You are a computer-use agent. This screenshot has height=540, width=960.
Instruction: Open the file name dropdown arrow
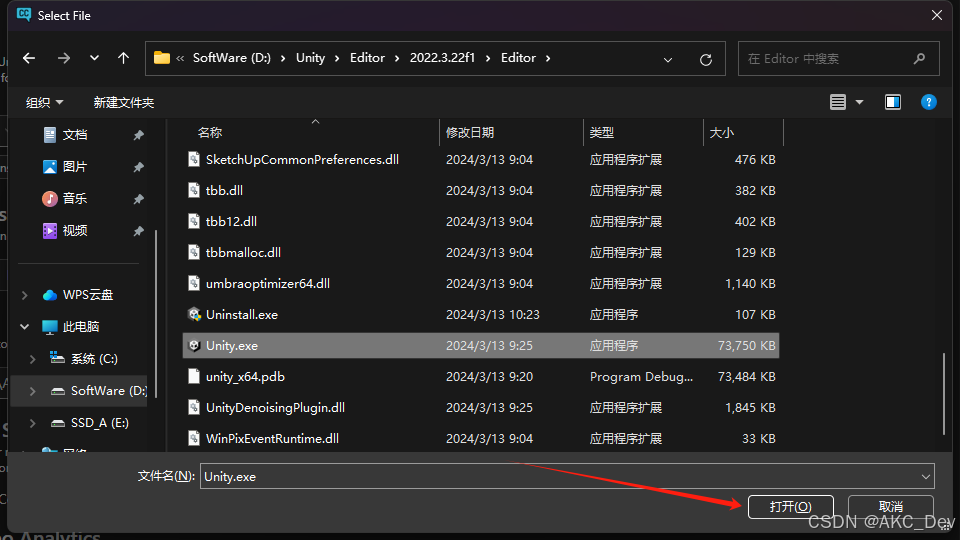[925, 476]
